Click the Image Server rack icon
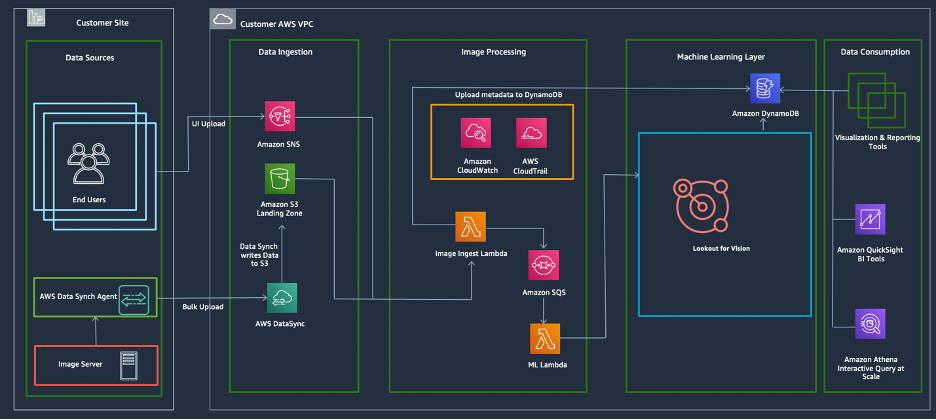The height and width of the screenshot is (420, 936). (128, 365)
